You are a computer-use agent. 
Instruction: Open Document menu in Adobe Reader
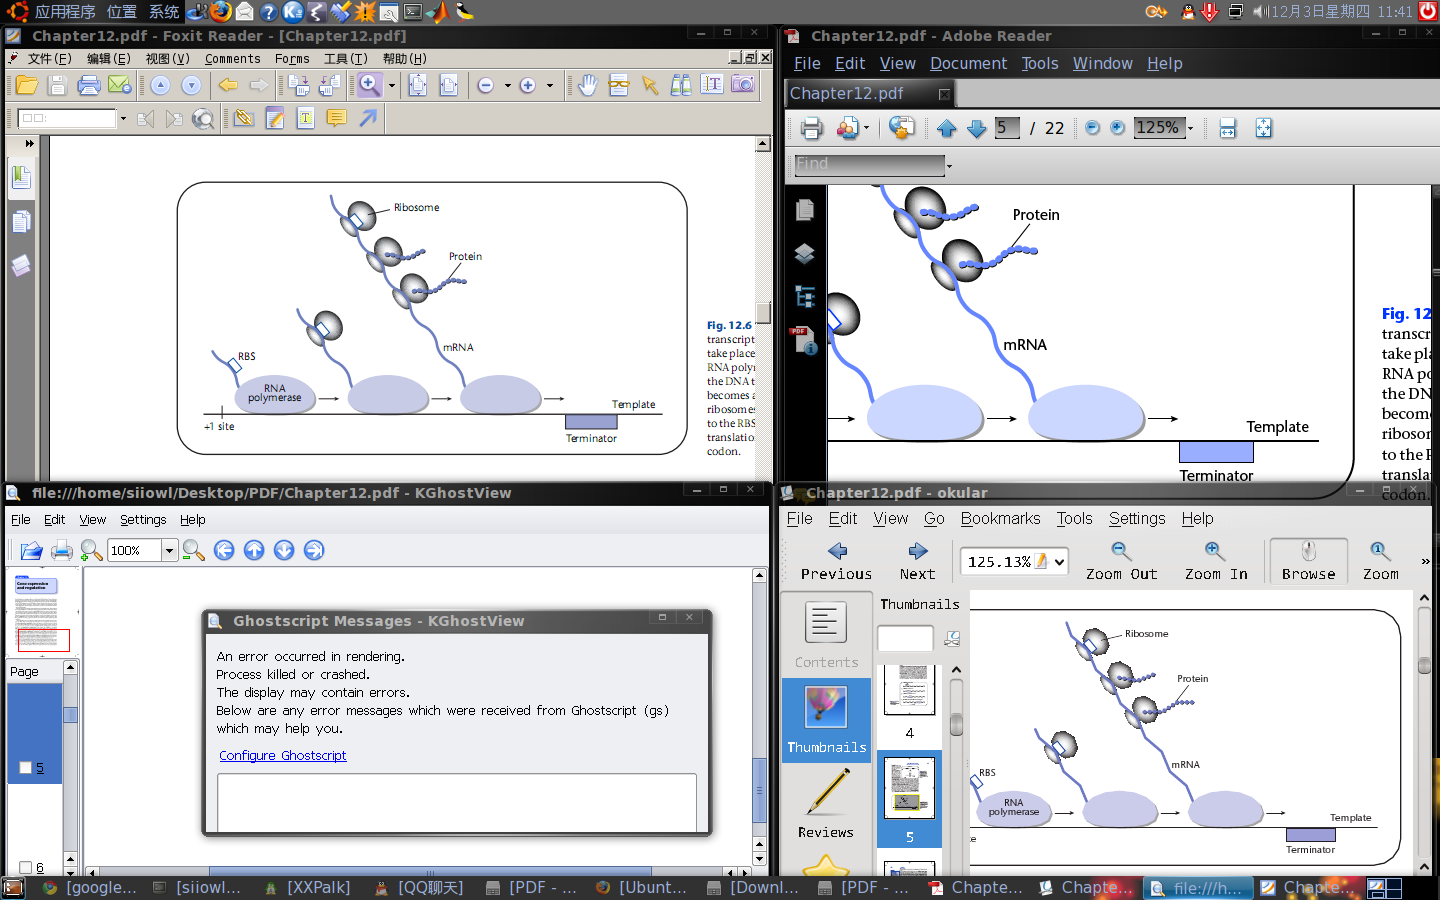click(968, 63)
